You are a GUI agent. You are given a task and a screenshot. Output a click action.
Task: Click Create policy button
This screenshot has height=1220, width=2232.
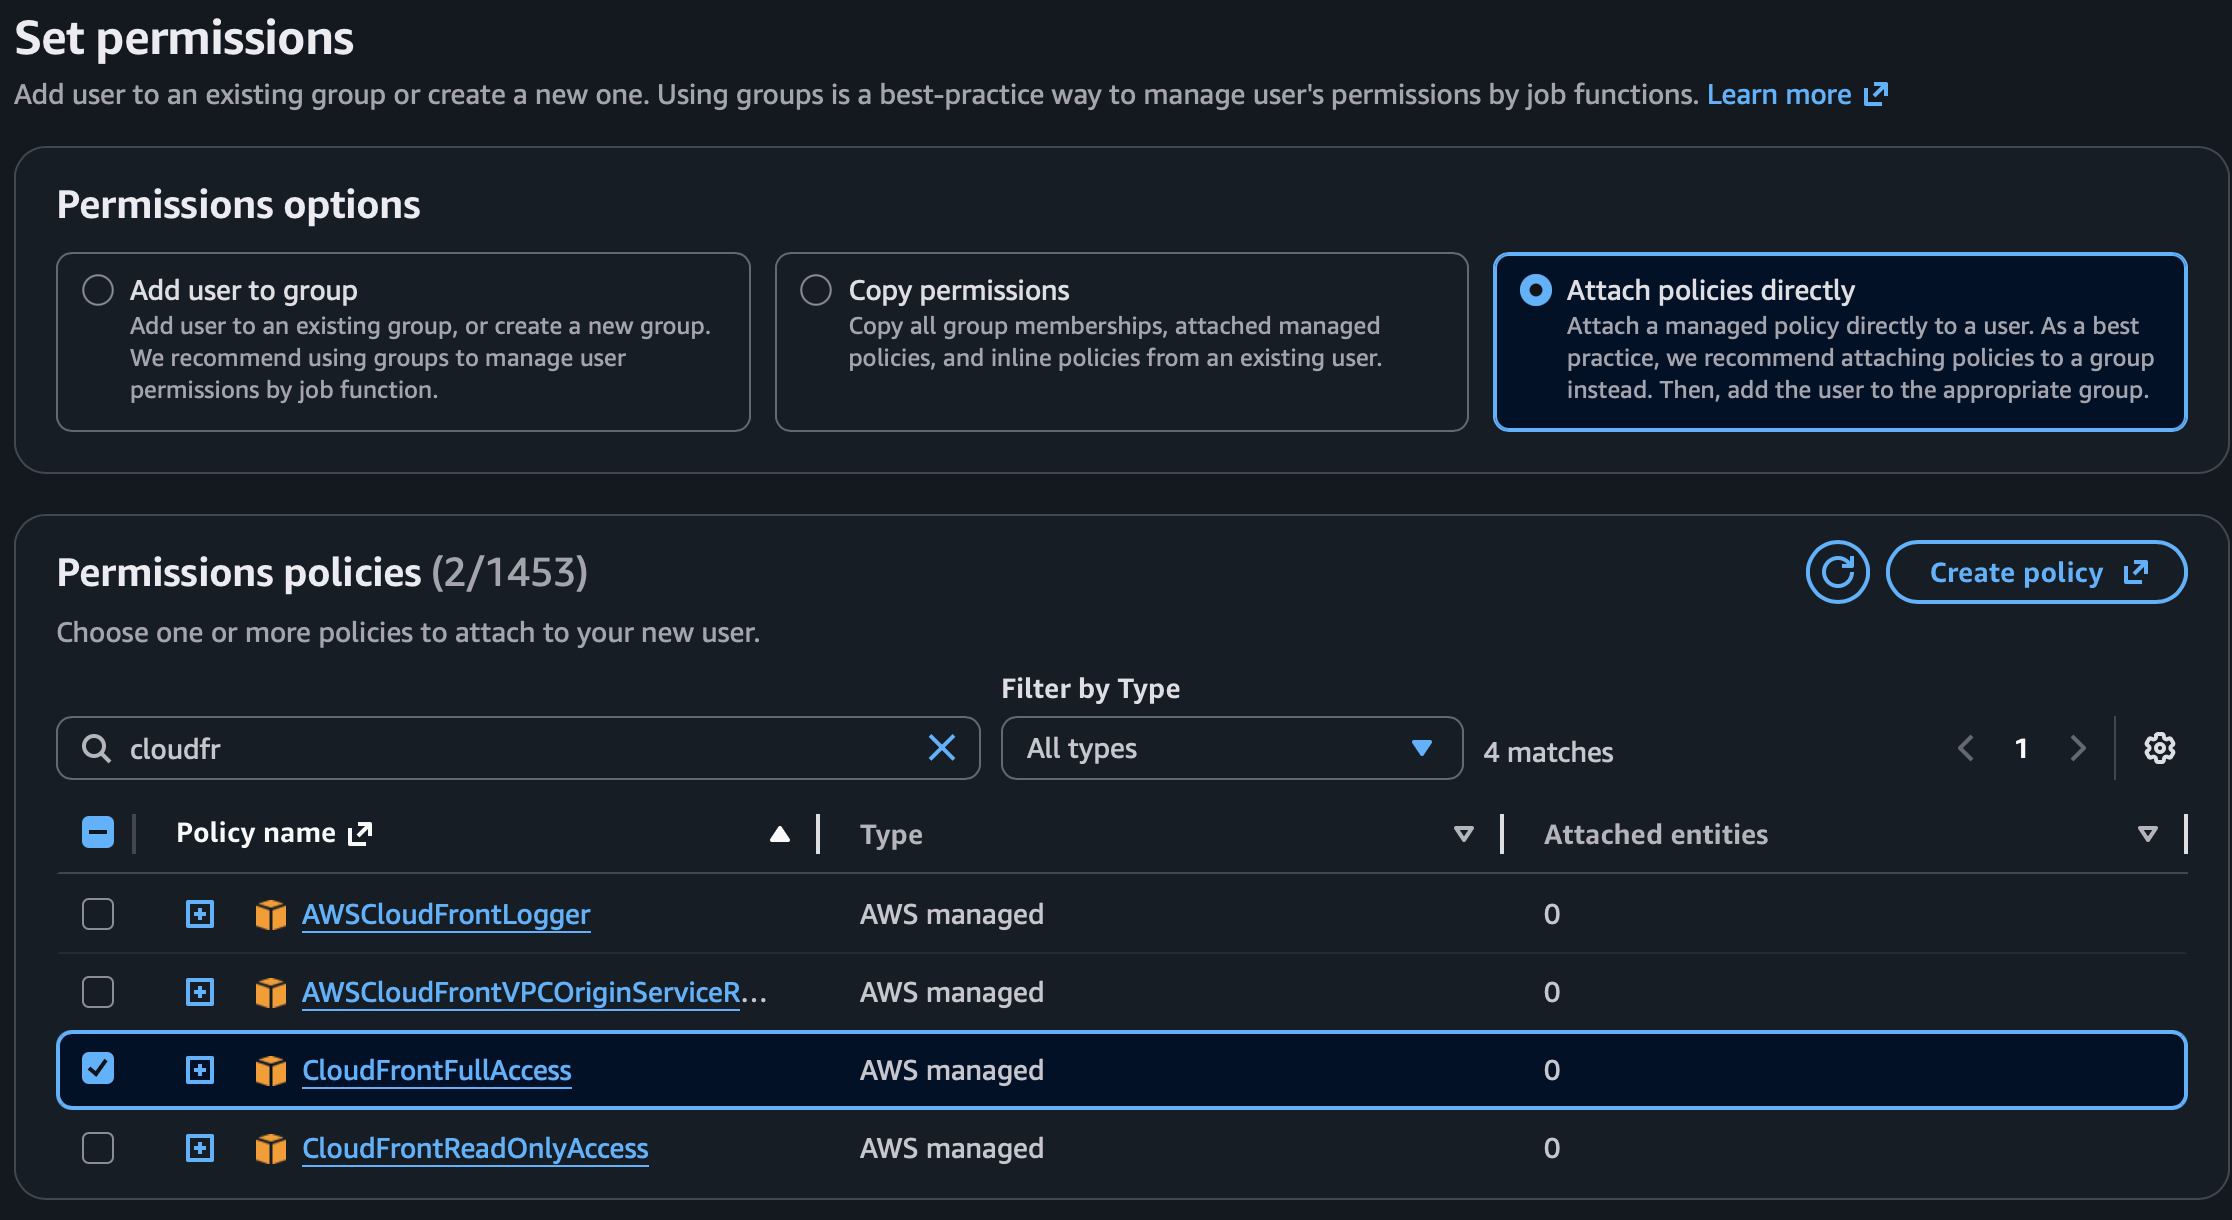2036,572
